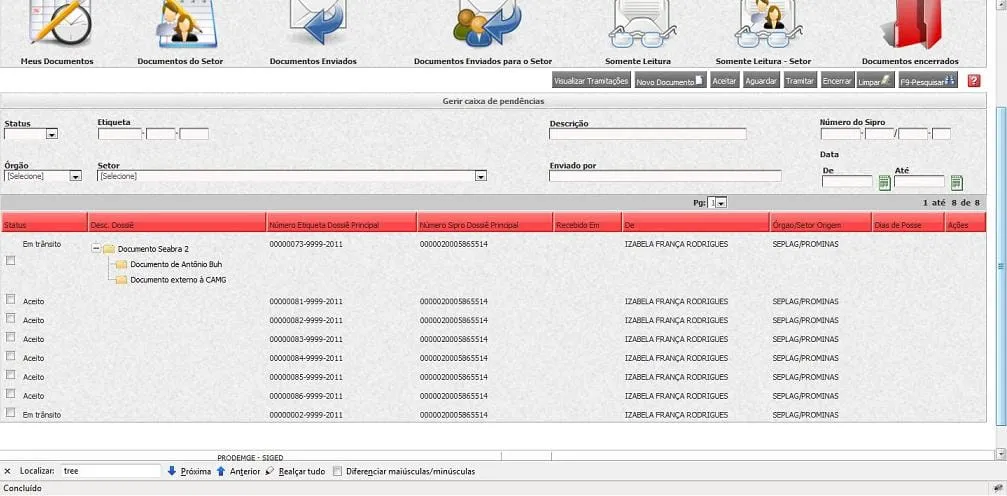Click the Encerrar button

point(837,81)
